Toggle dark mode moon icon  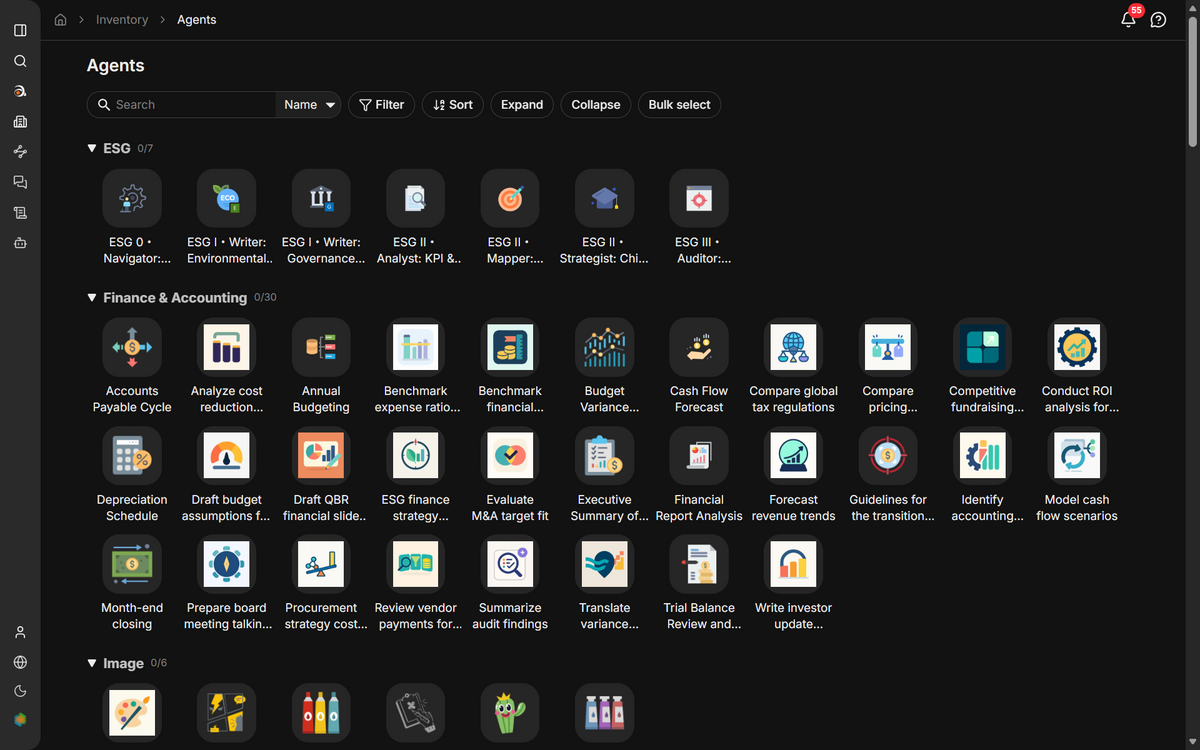pyautogui.click(x=20, y=691)
